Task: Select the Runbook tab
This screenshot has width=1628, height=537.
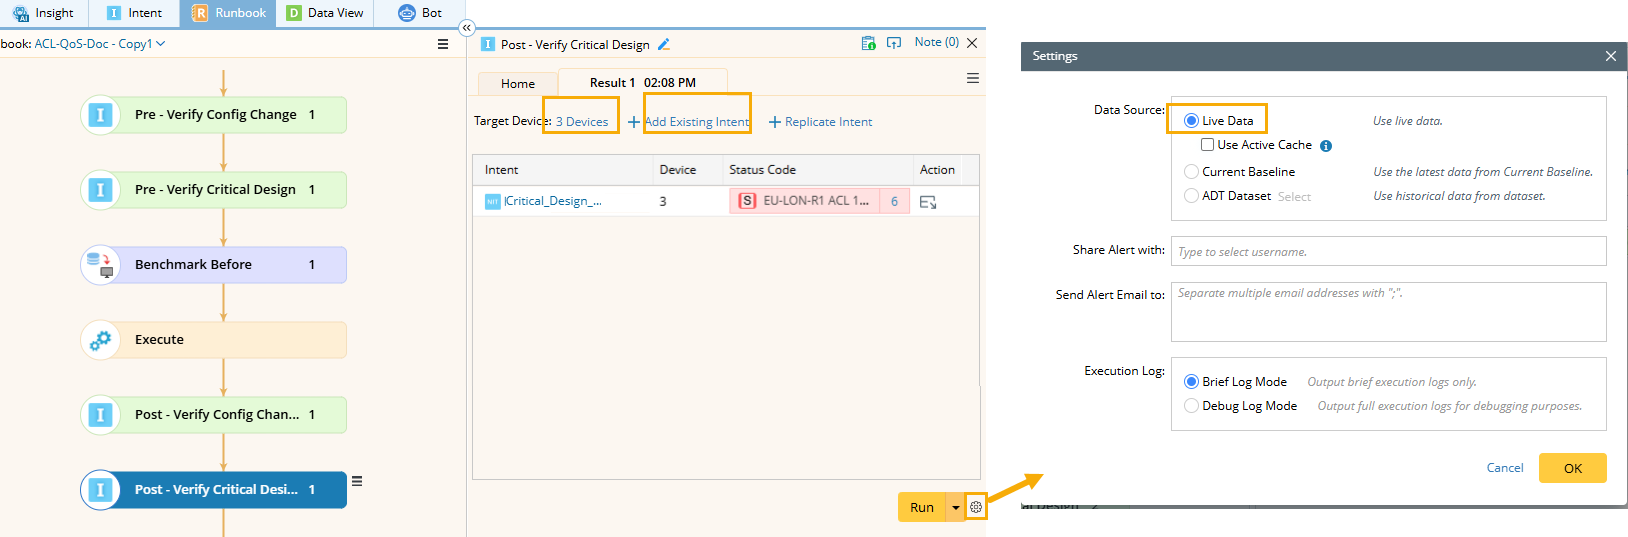Action: 228,13
